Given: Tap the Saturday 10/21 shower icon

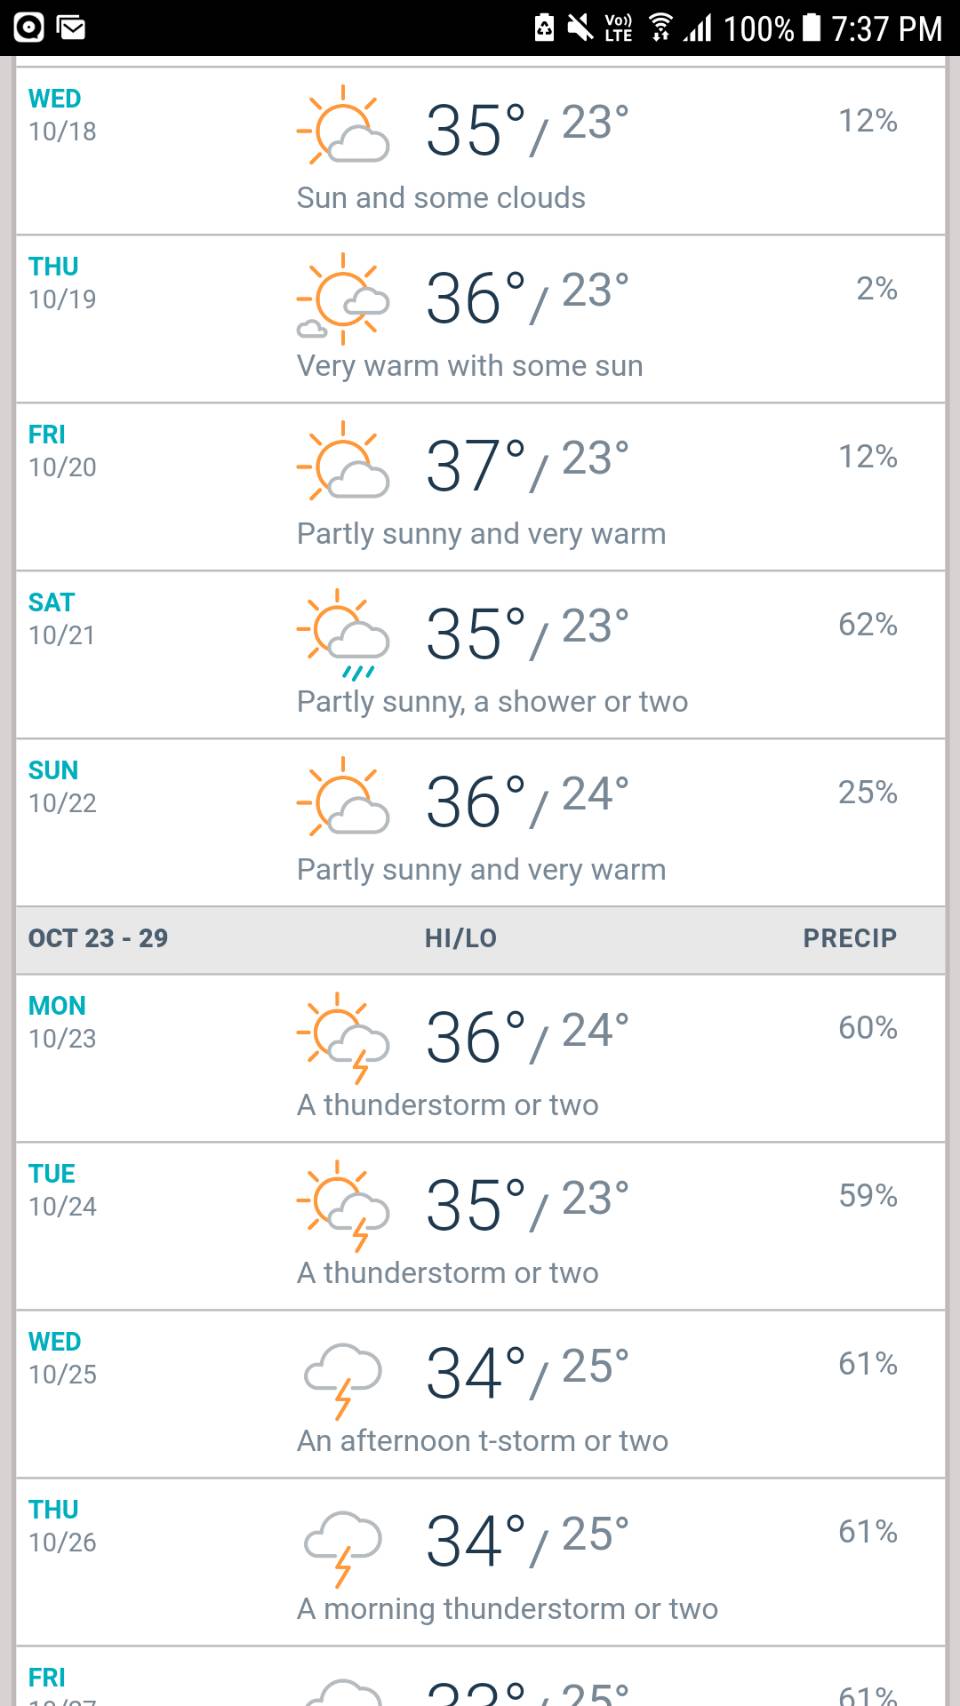Looking at the screenshot, I should click(343, 634).
